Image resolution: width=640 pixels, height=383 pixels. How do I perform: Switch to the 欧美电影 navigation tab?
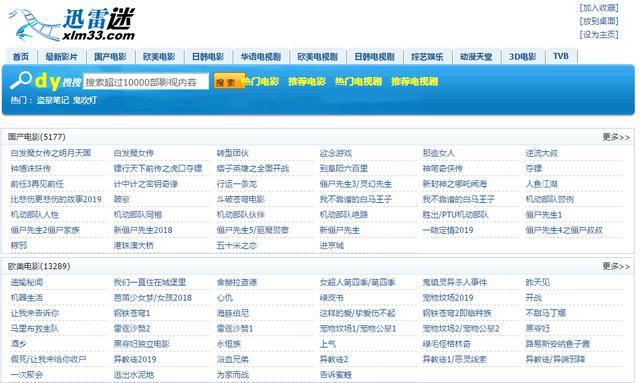pos(159,57)
